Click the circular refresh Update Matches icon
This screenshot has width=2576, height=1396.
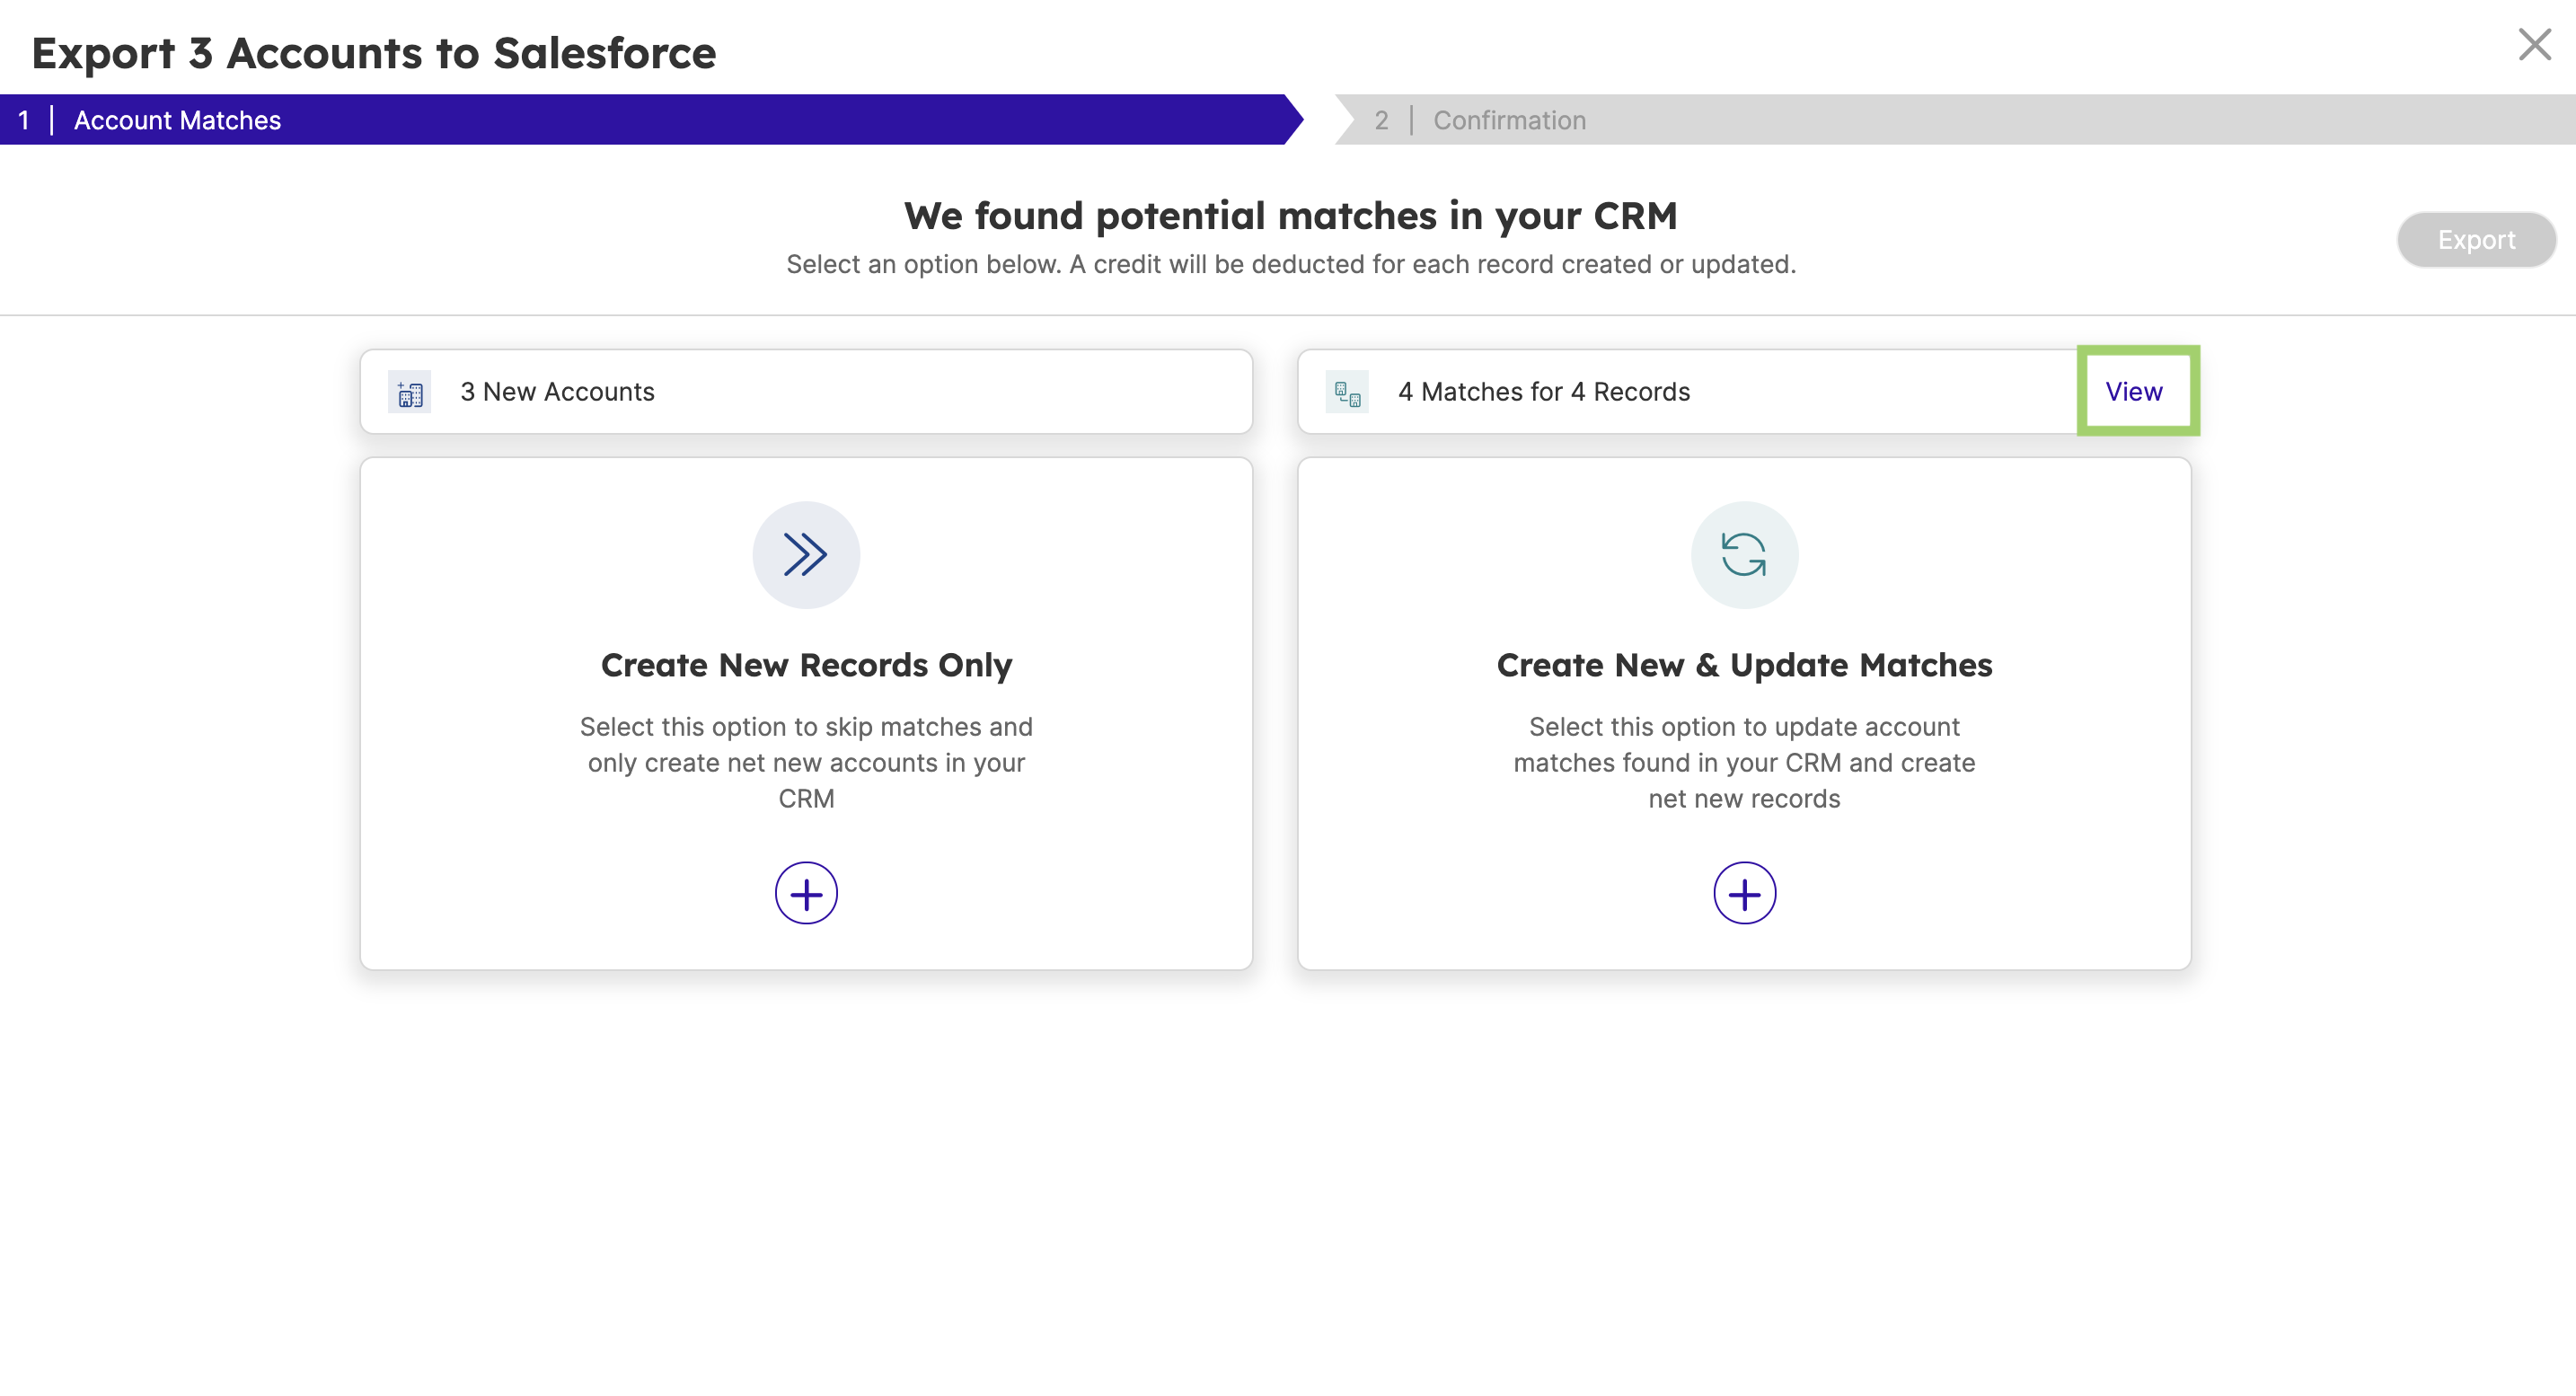1743,555
